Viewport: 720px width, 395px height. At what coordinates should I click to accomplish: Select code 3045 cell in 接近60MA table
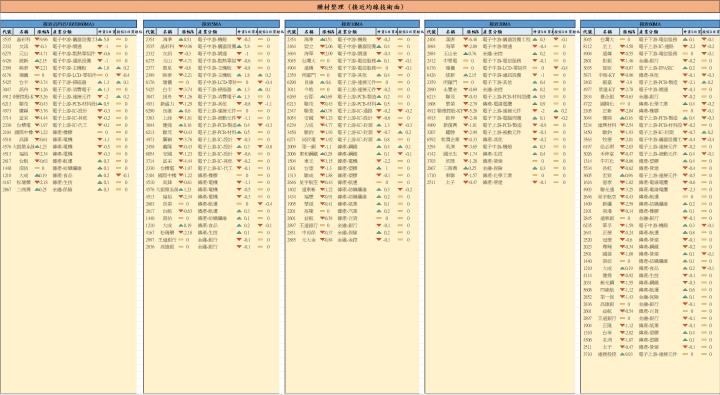click(x=587, y=40)
